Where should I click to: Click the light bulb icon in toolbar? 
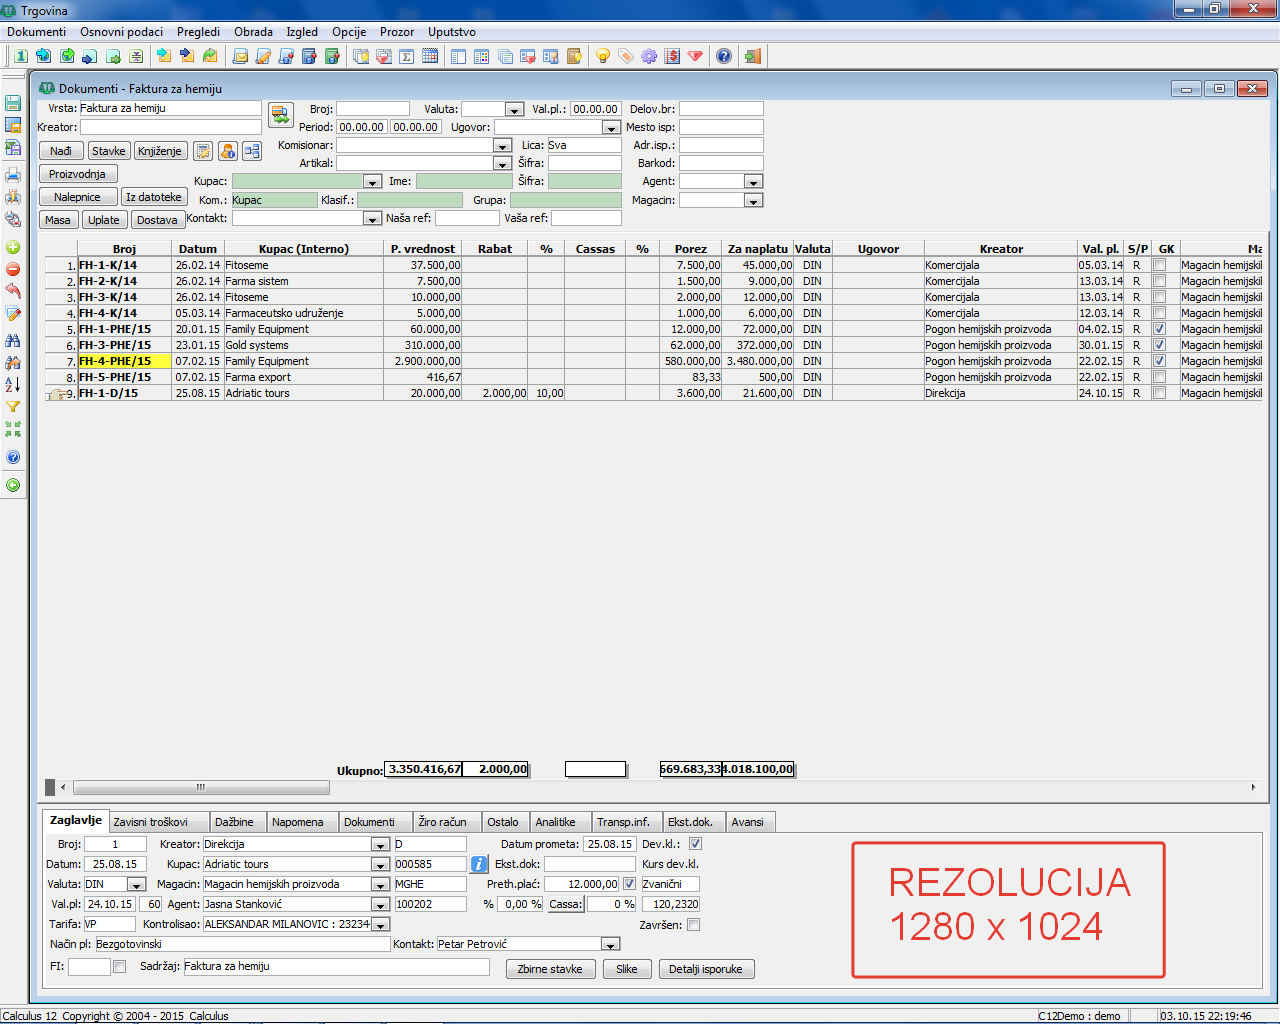[602, 57]
